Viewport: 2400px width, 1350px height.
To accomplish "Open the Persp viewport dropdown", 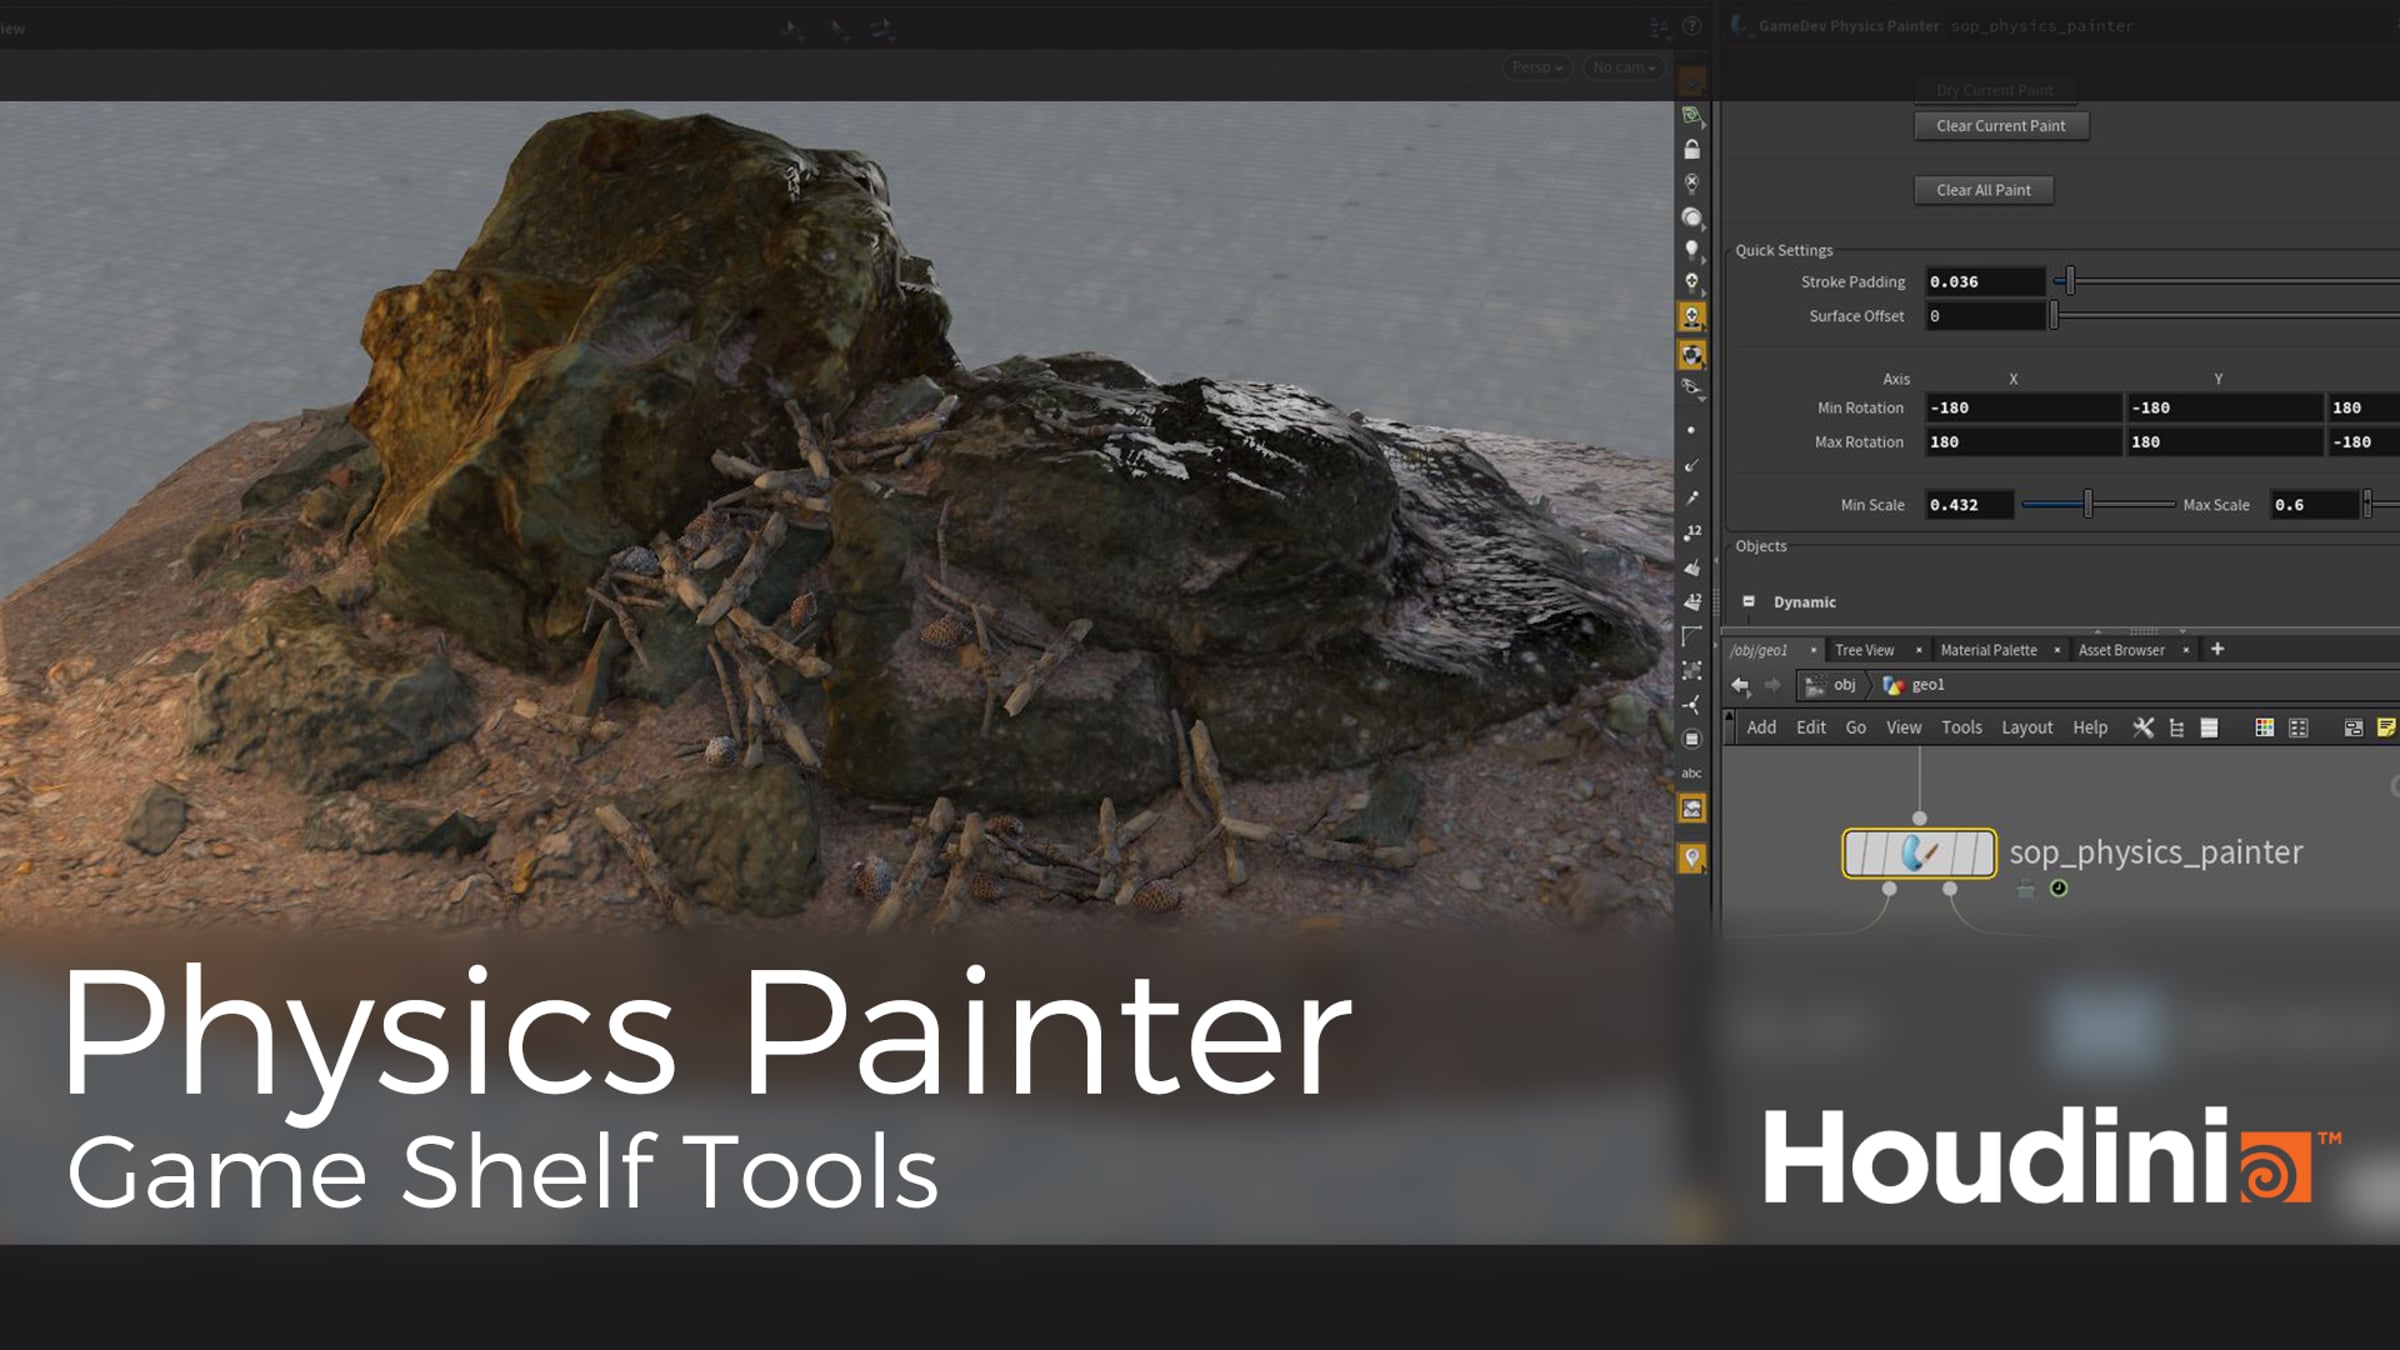I will [1537, 67].
